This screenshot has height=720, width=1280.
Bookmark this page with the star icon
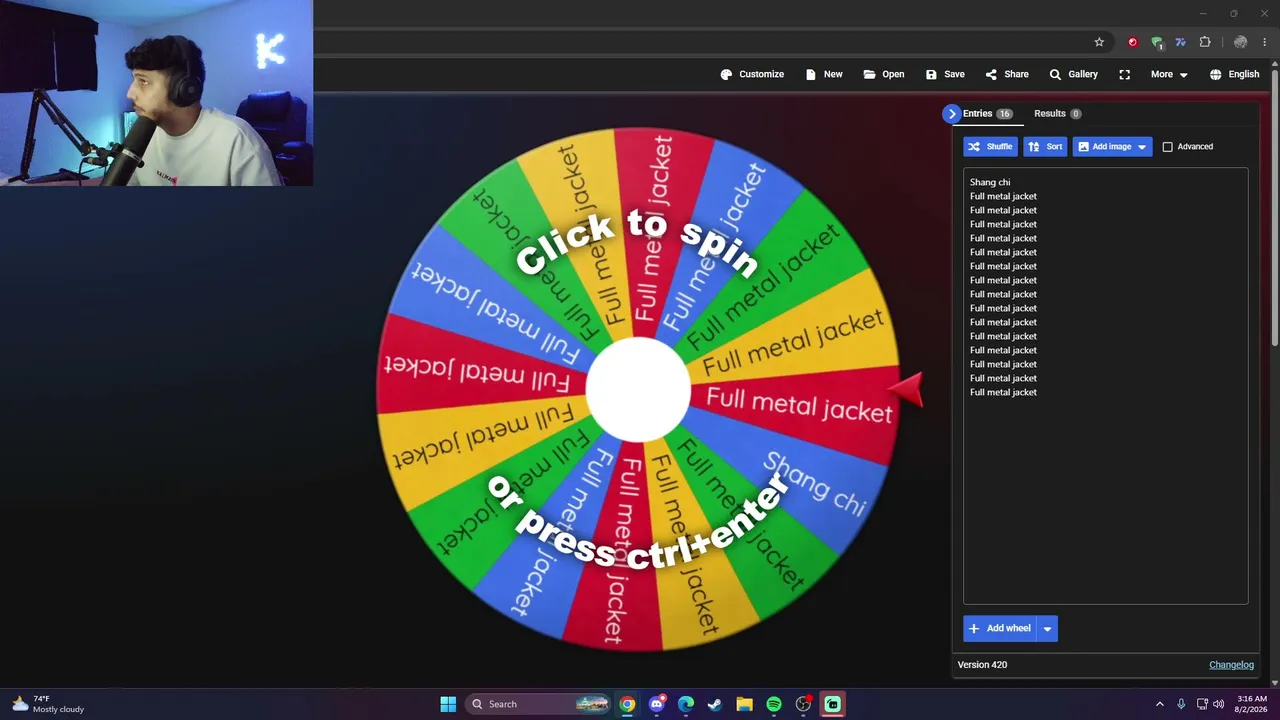point(1099,42)
